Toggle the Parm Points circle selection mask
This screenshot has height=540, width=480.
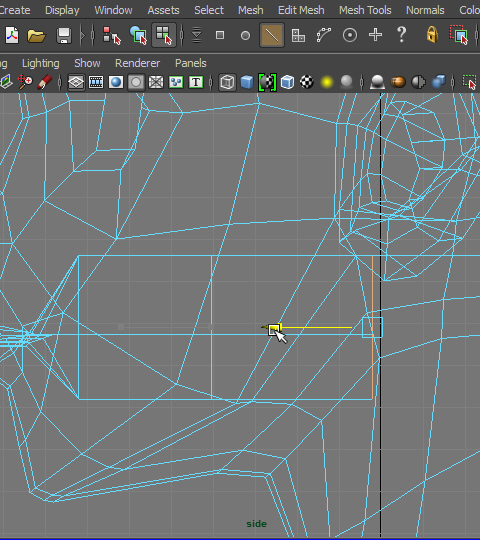click(246, 35)
